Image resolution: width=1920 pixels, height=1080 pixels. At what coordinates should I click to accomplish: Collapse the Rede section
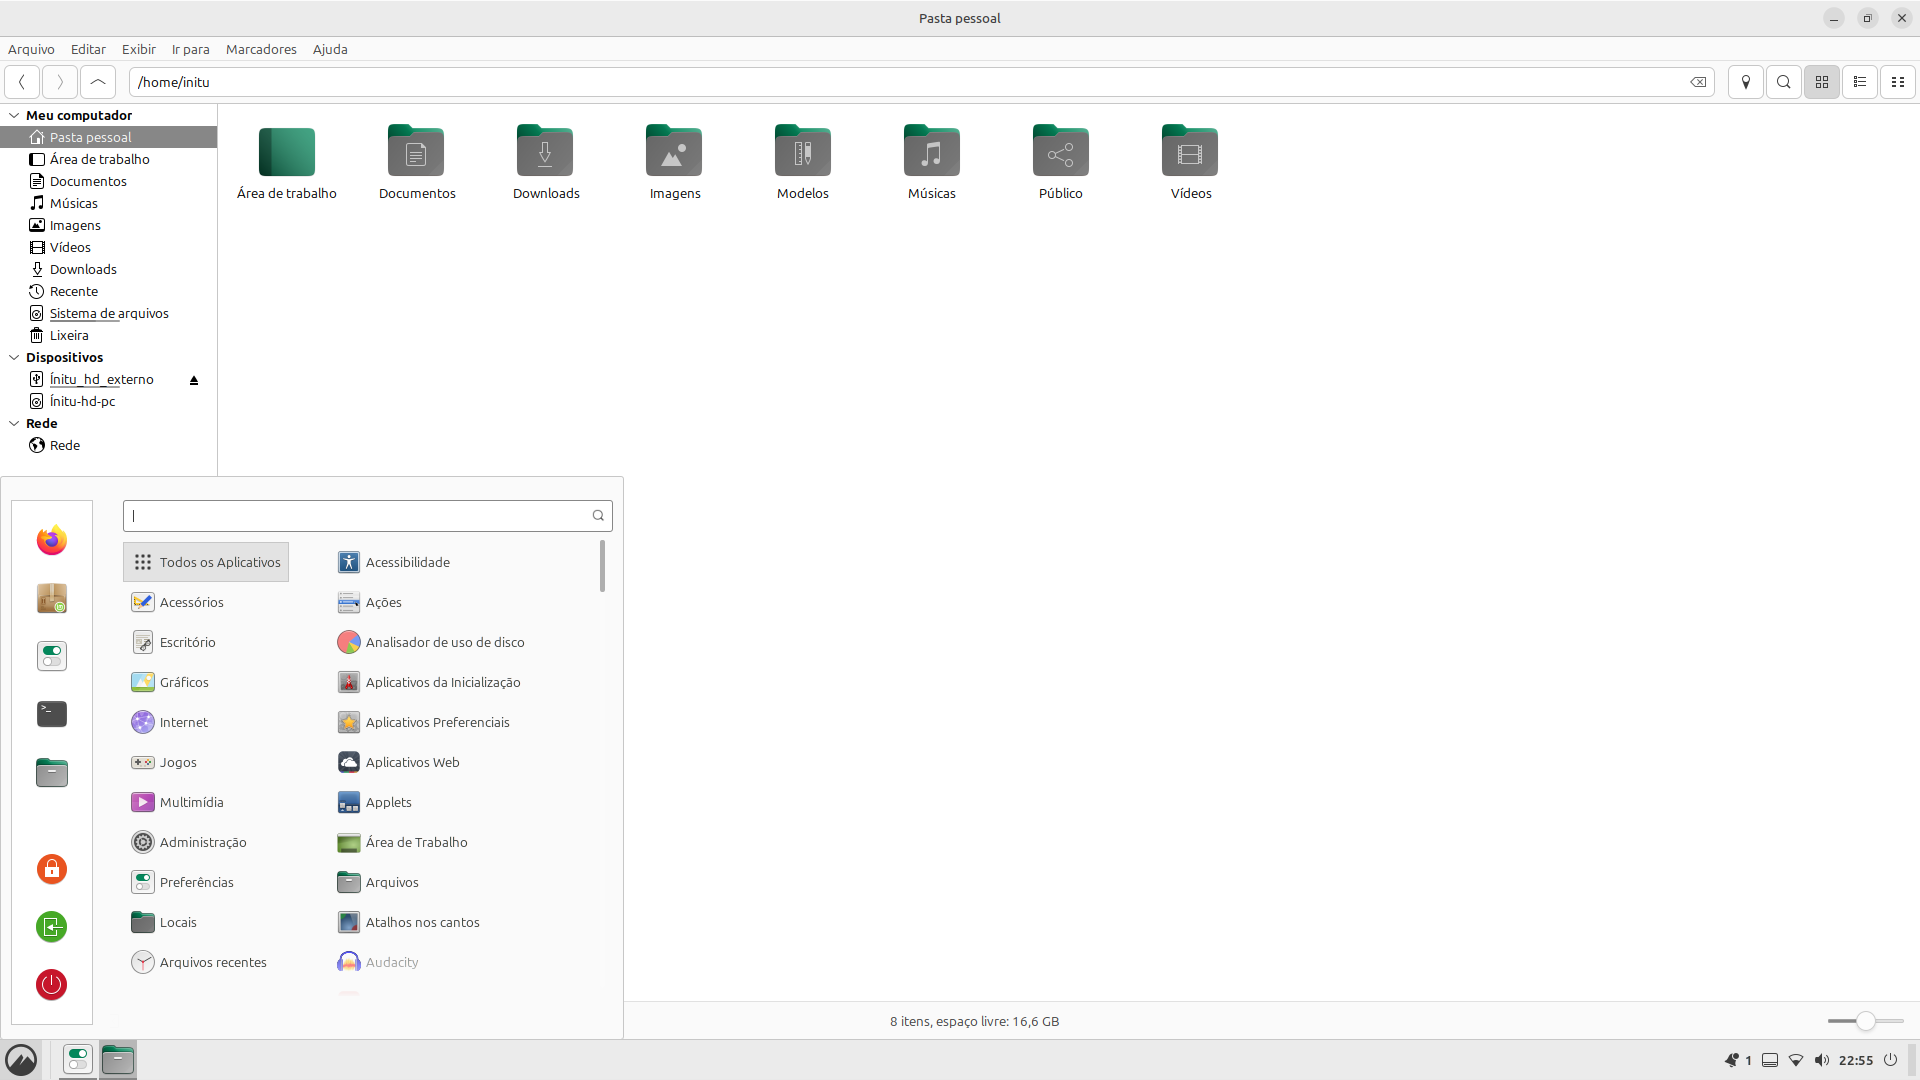tap(14, 423)
